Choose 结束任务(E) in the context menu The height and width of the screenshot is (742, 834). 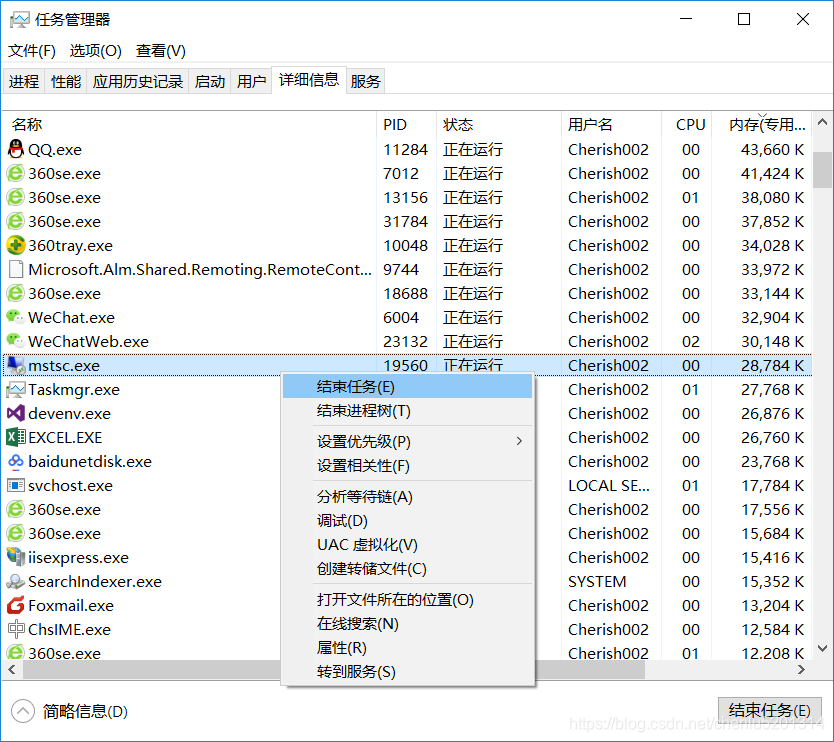coord(407,386)
